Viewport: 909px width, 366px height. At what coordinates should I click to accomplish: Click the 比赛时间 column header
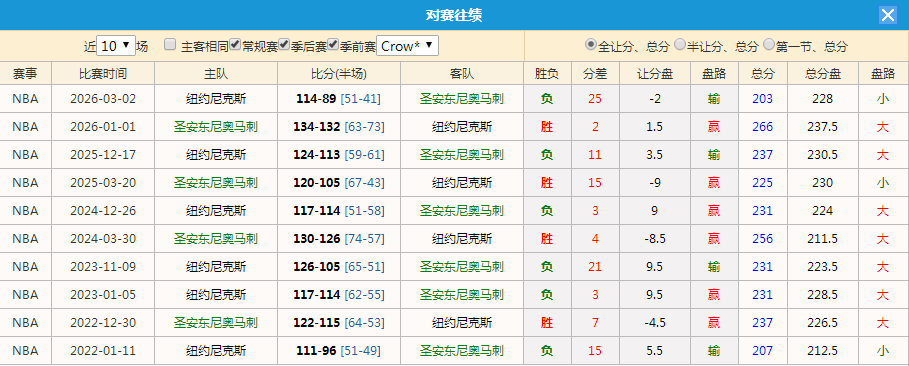103,74
